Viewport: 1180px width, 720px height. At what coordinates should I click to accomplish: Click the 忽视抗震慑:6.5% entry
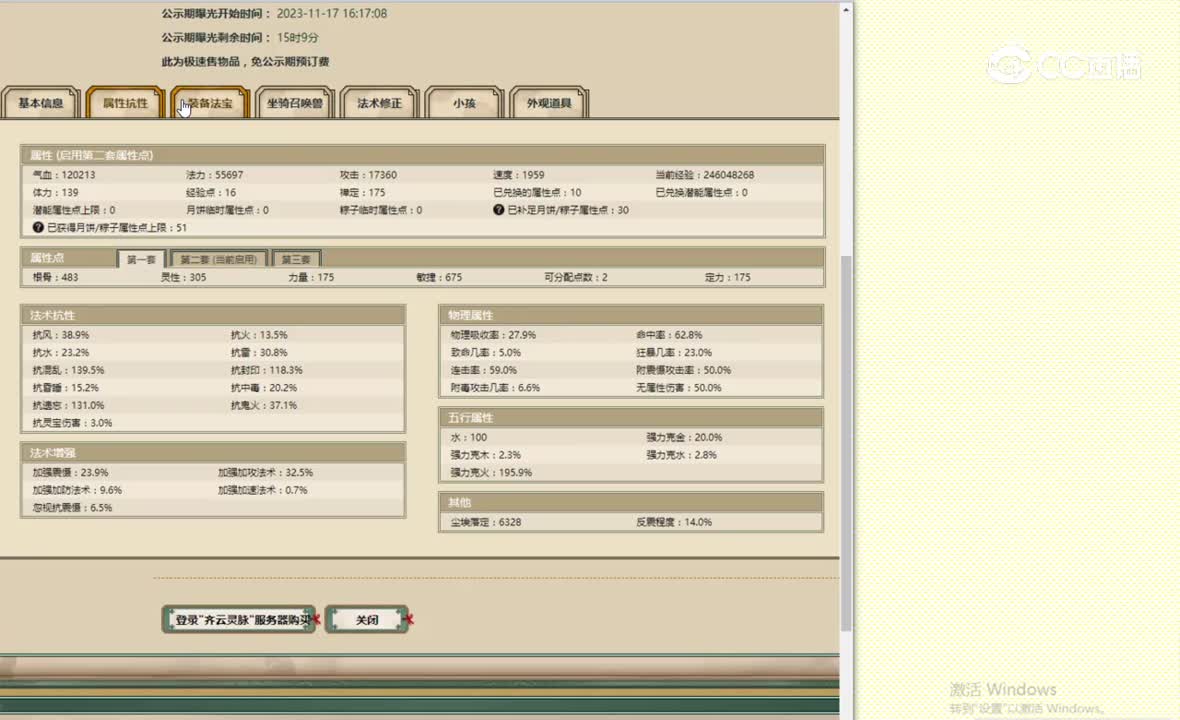72,508
